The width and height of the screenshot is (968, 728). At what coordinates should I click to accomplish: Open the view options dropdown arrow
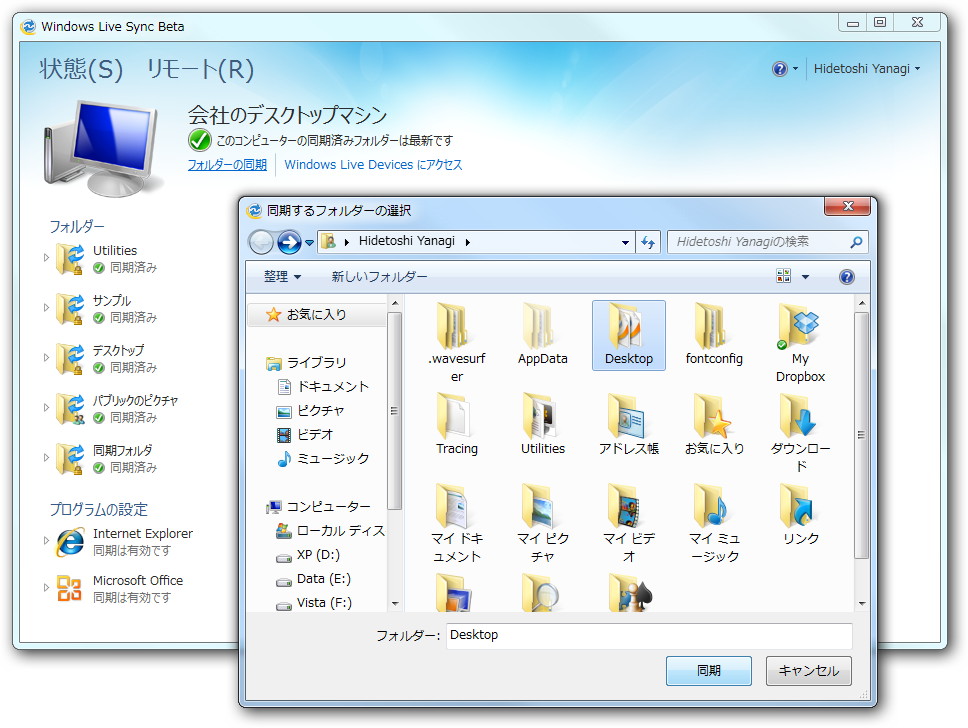(805, 277)
